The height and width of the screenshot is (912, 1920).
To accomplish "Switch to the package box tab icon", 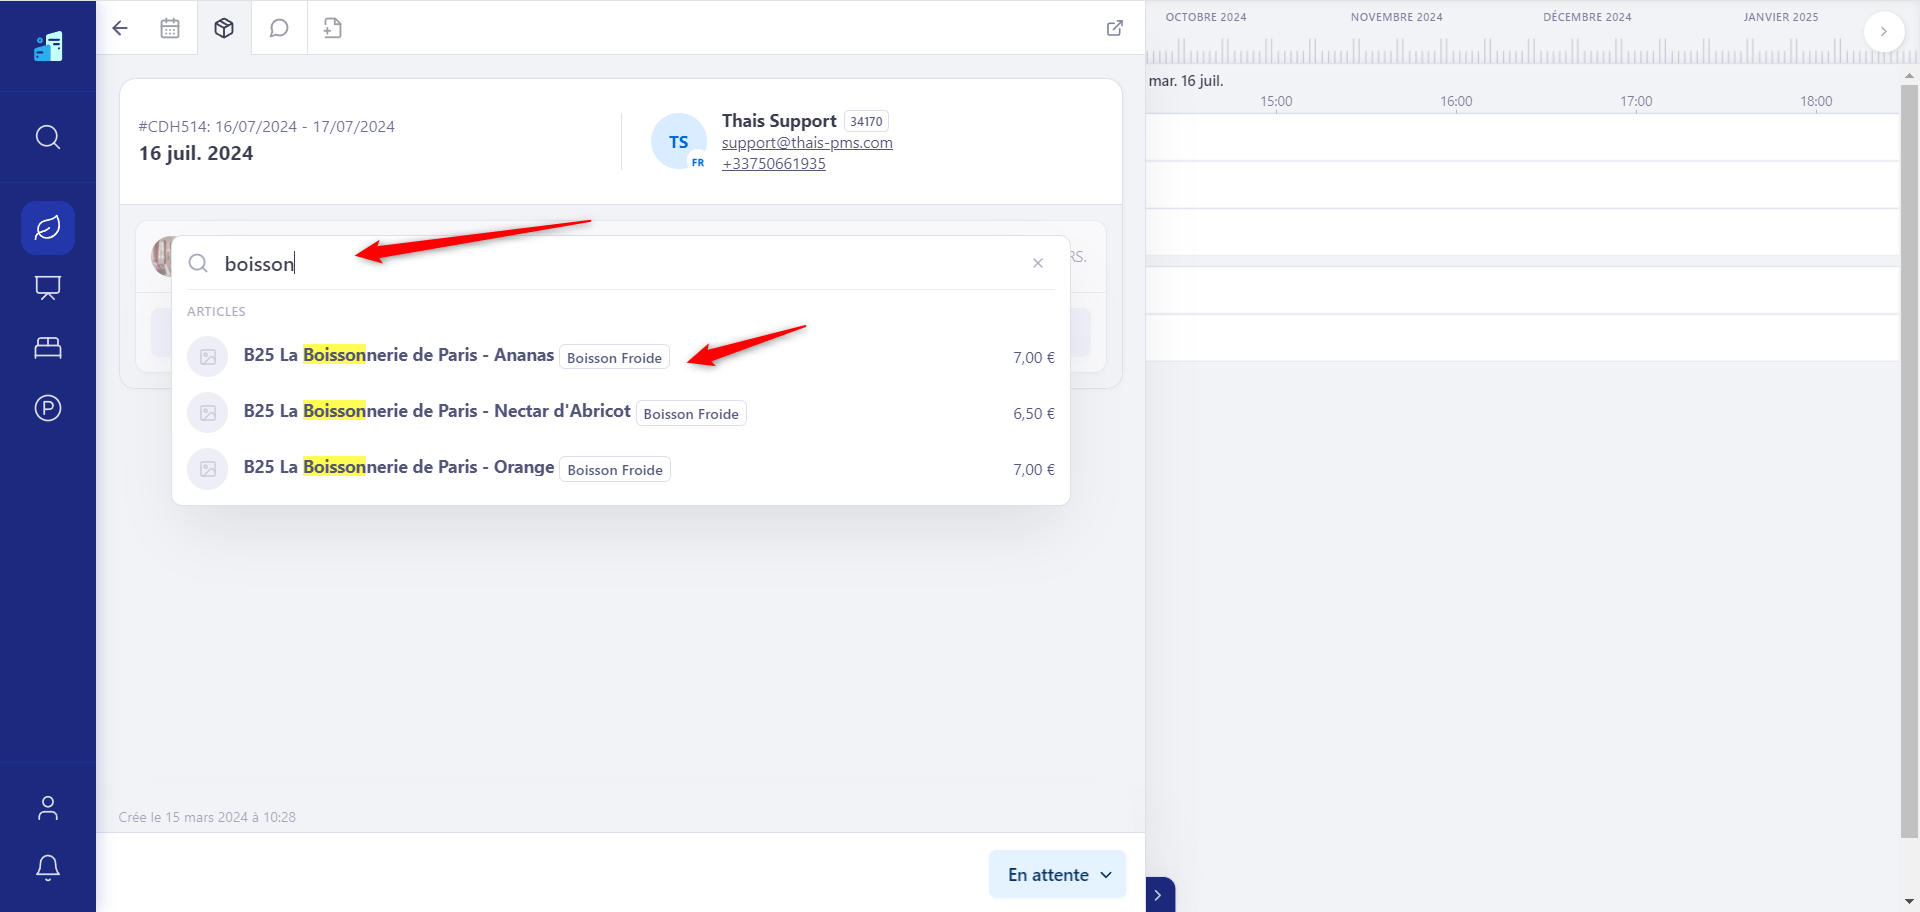I will (224, 28).
